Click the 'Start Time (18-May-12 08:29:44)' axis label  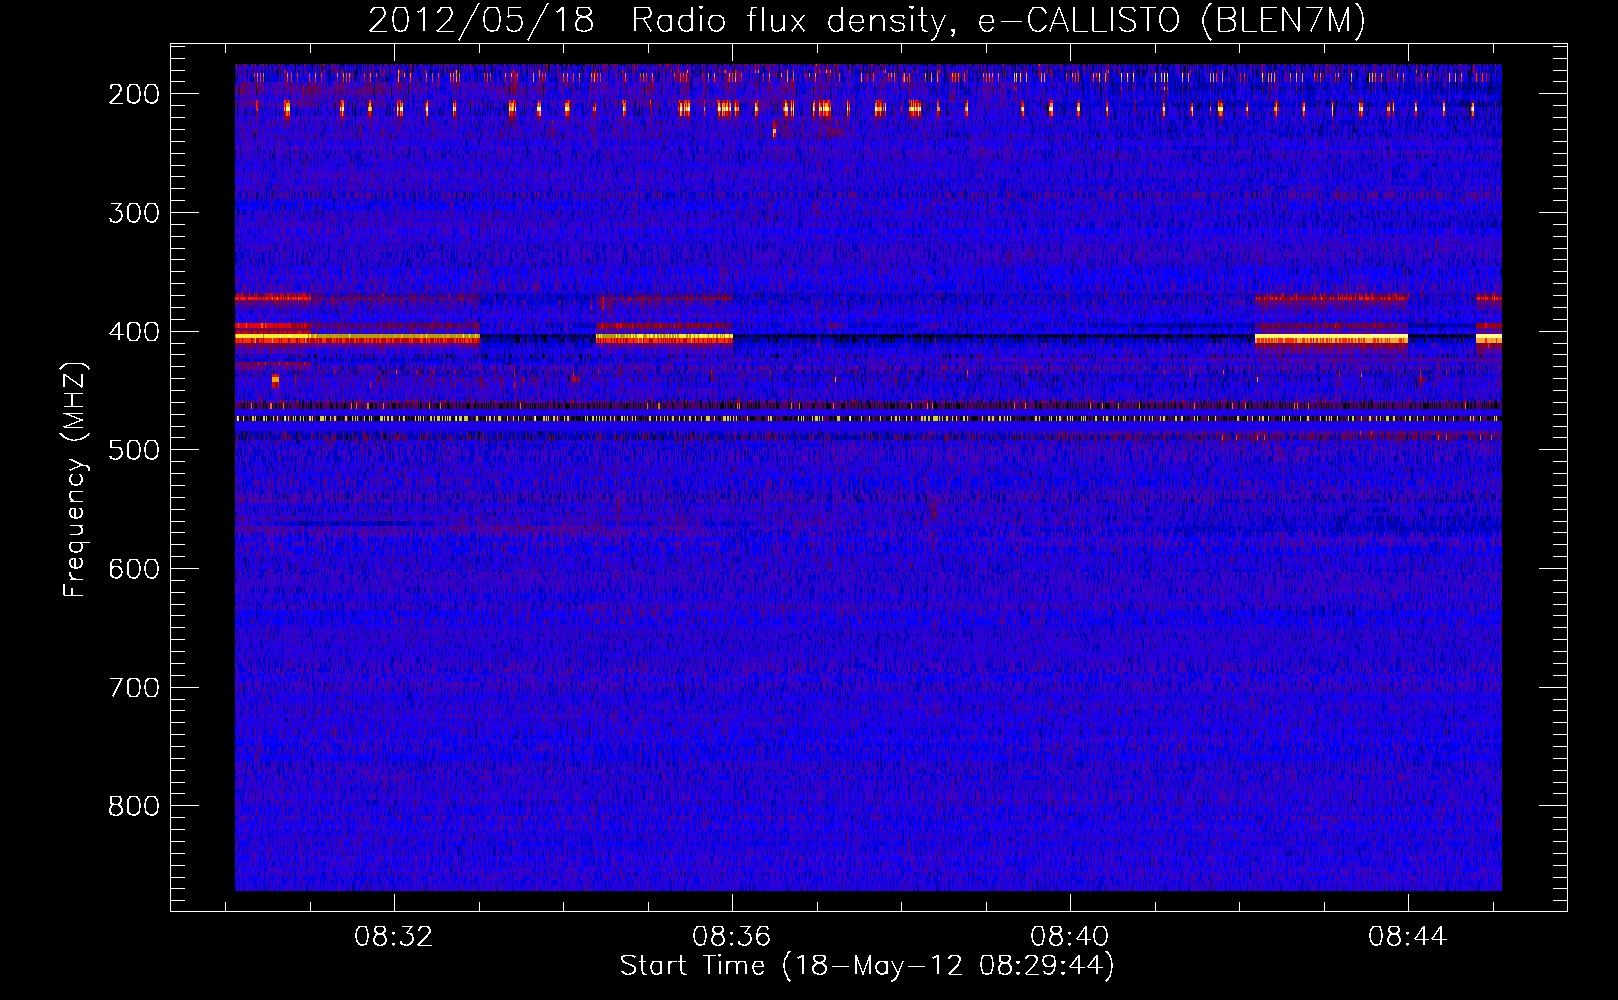click(867, 966)
